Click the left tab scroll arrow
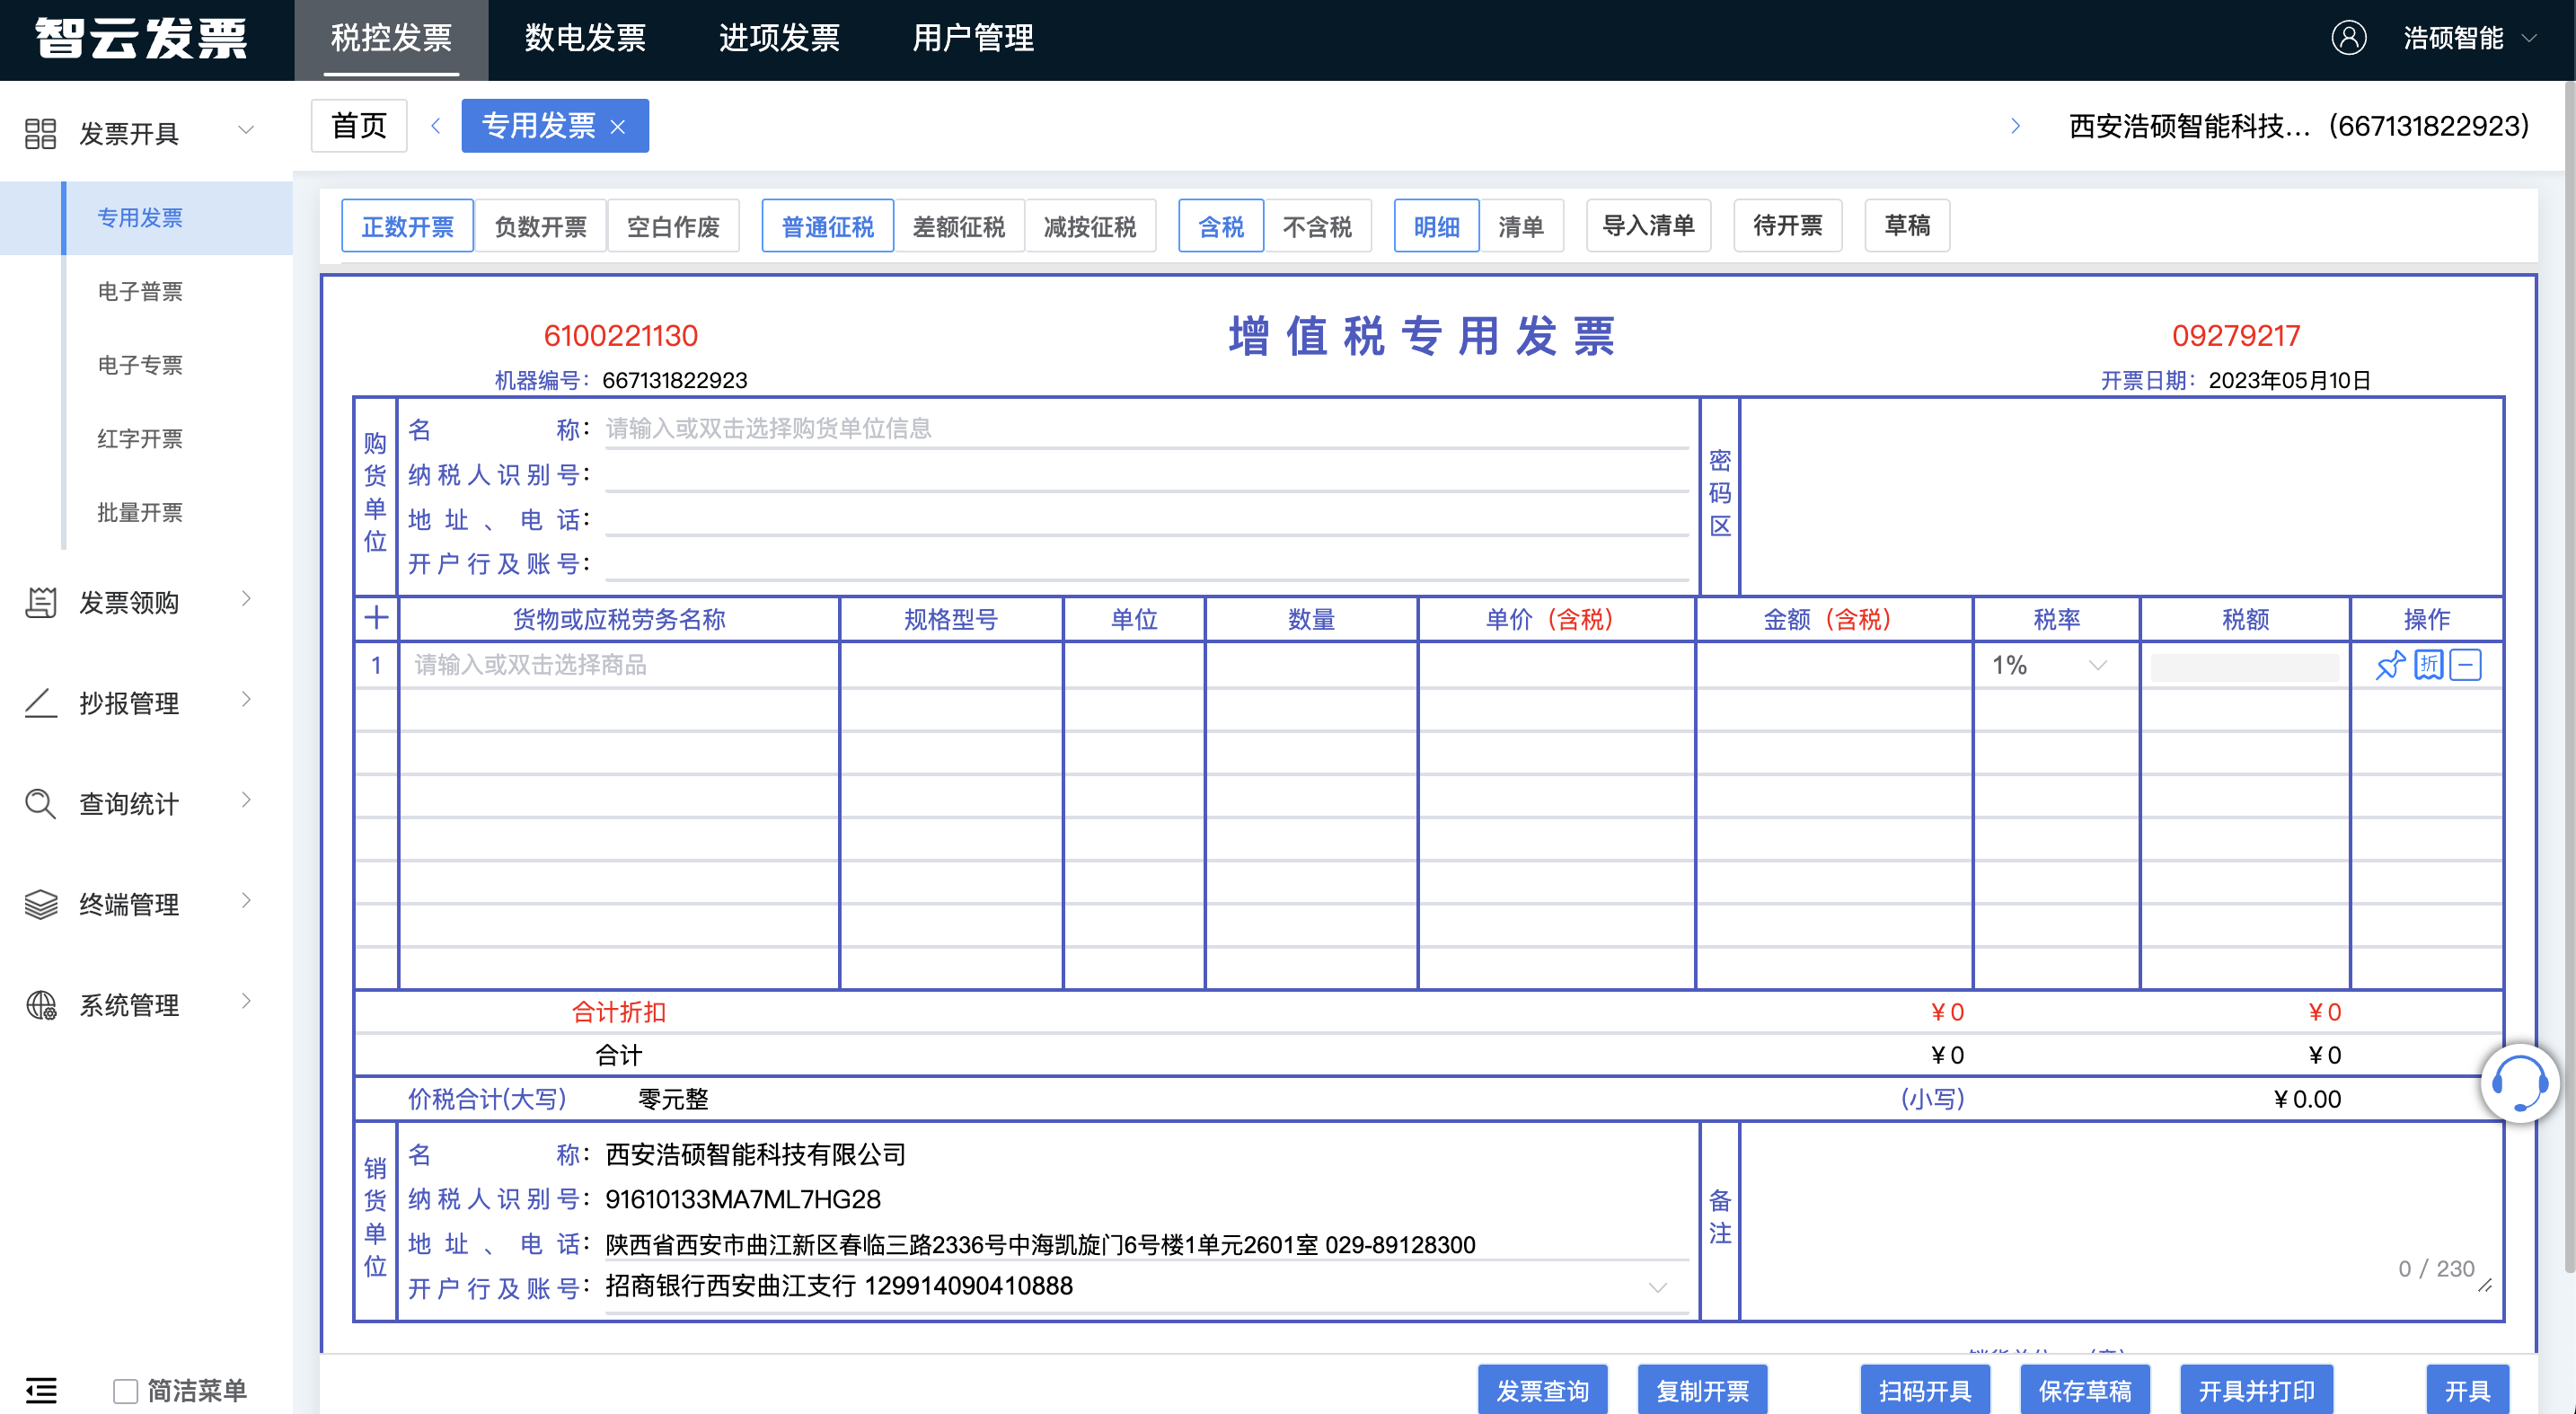2576x1414 pixels. 435,126
